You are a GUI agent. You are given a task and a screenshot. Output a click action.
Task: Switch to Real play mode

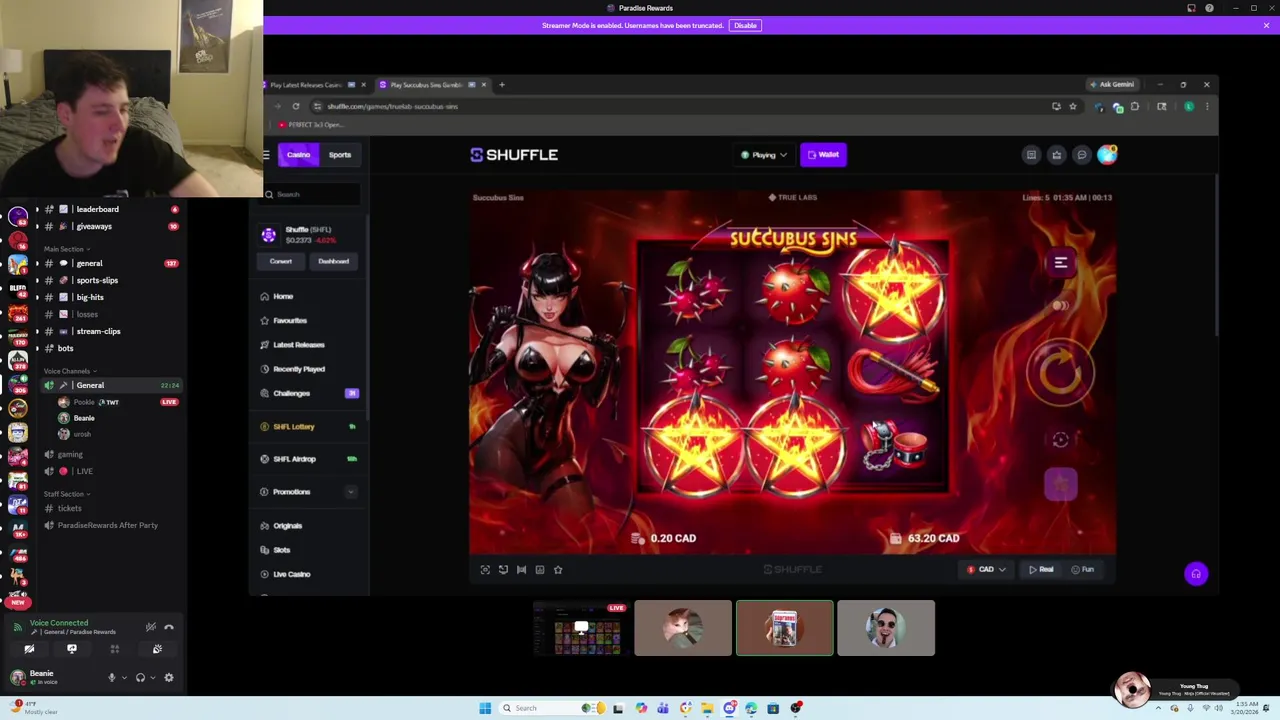coord(1041,570)
